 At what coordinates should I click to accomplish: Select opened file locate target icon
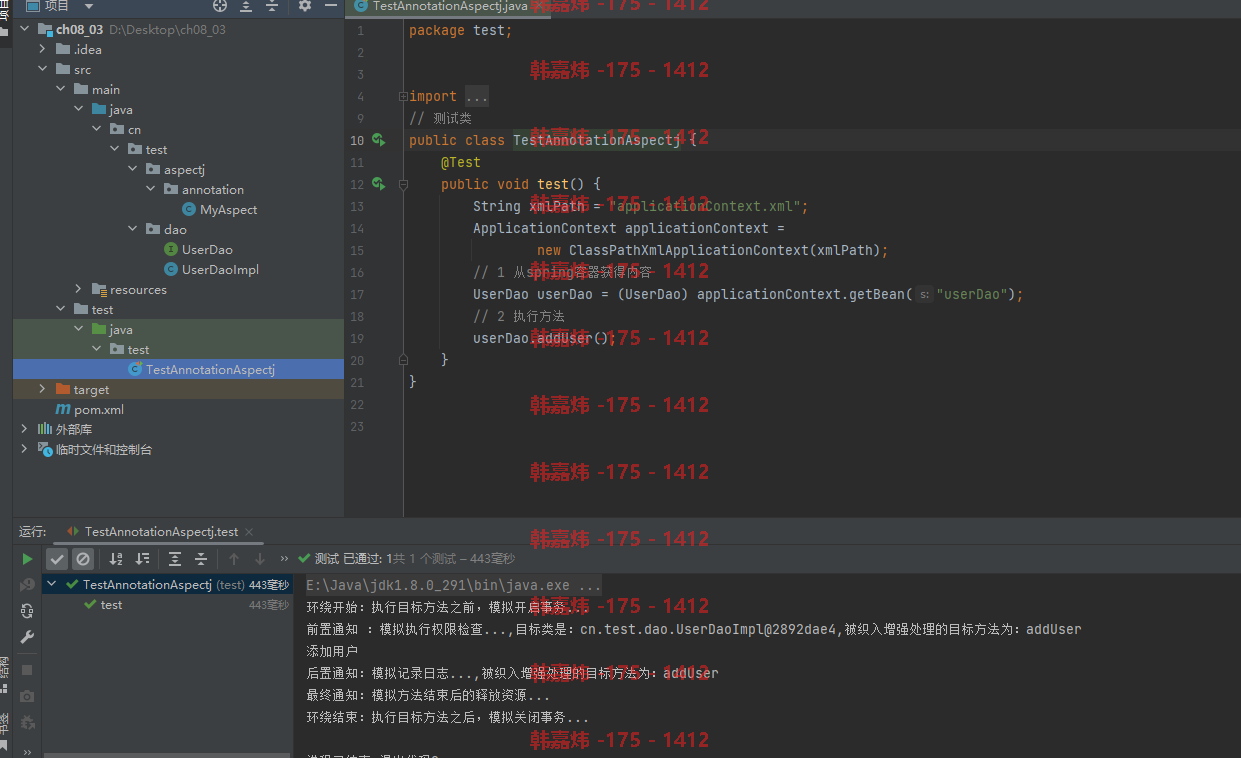pyautogui.click(x=220, y=5)
